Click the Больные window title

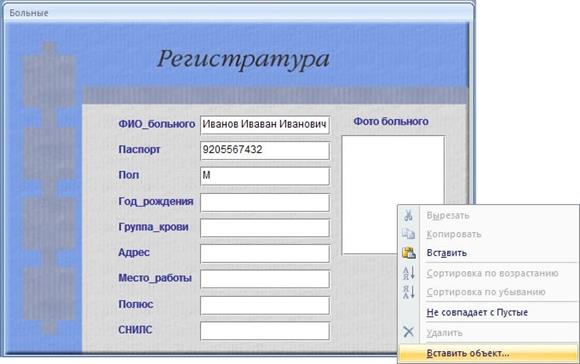click(29, 13)
